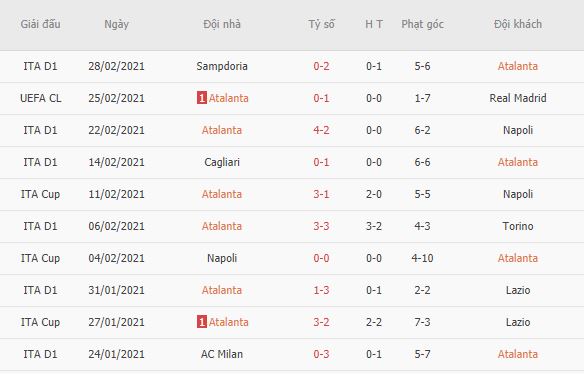
Task: Open the Real Madrid team link
Action: [x=518, y=98]
